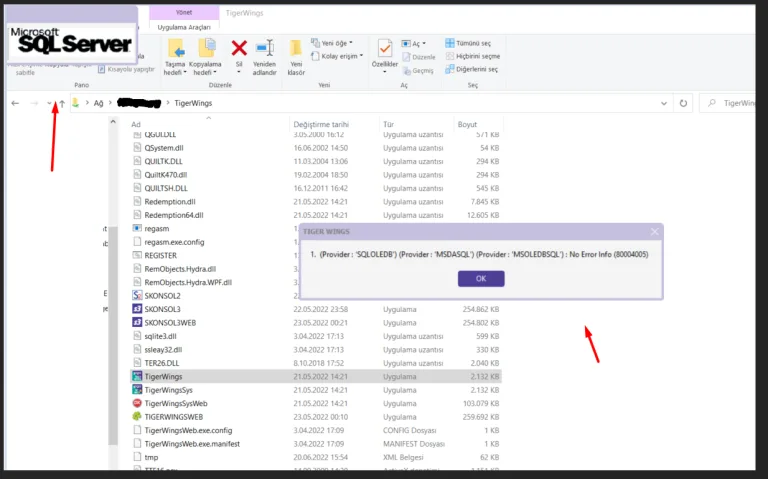
Task: Open the Kolay erişim dropdown
Action: (x=337, y=56)
